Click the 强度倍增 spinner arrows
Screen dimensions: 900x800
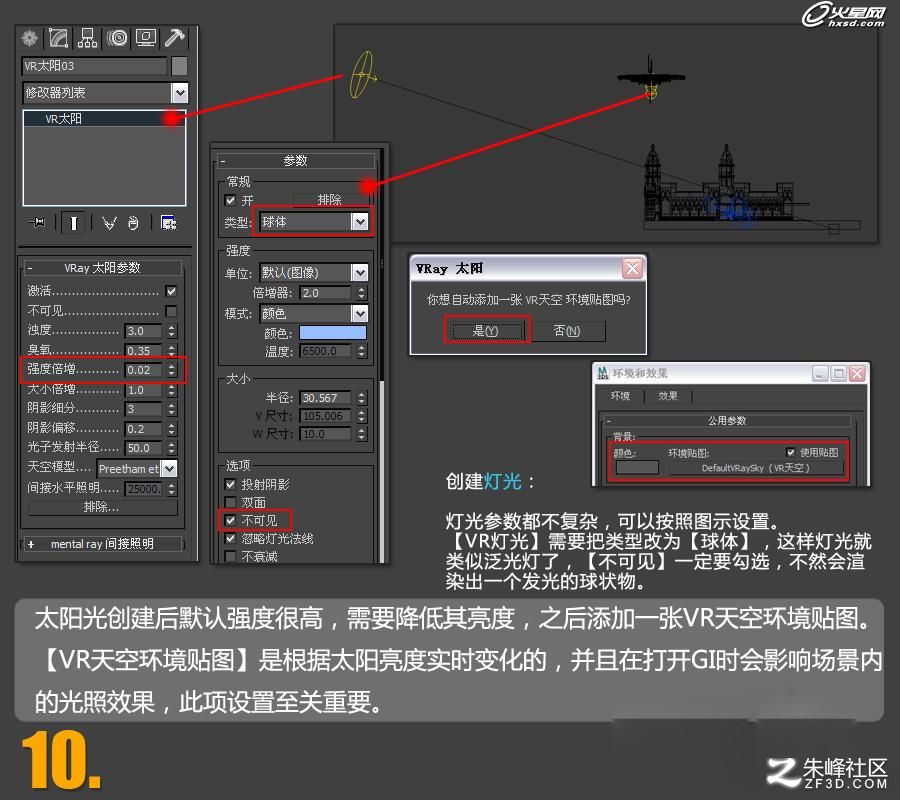pyautogui.click(x=172, y=370)
